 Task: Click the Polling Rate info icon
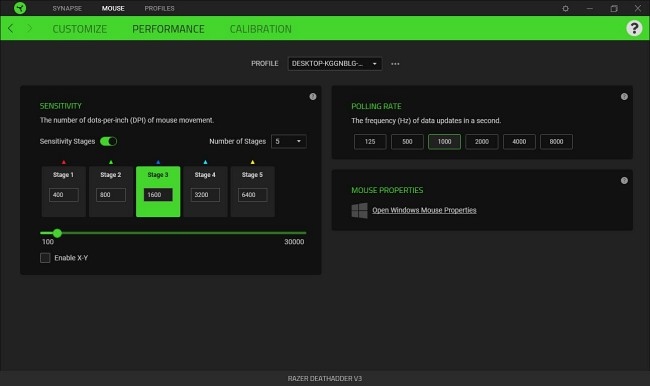coord(624,97)
